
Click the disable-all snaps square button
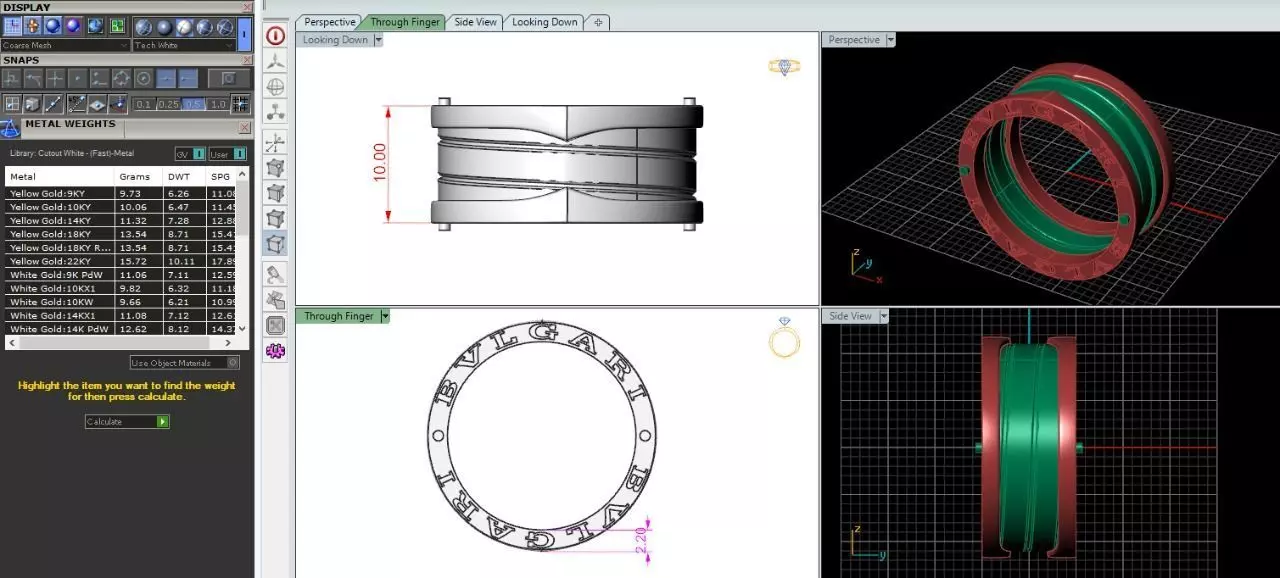[x=229, y=78]
